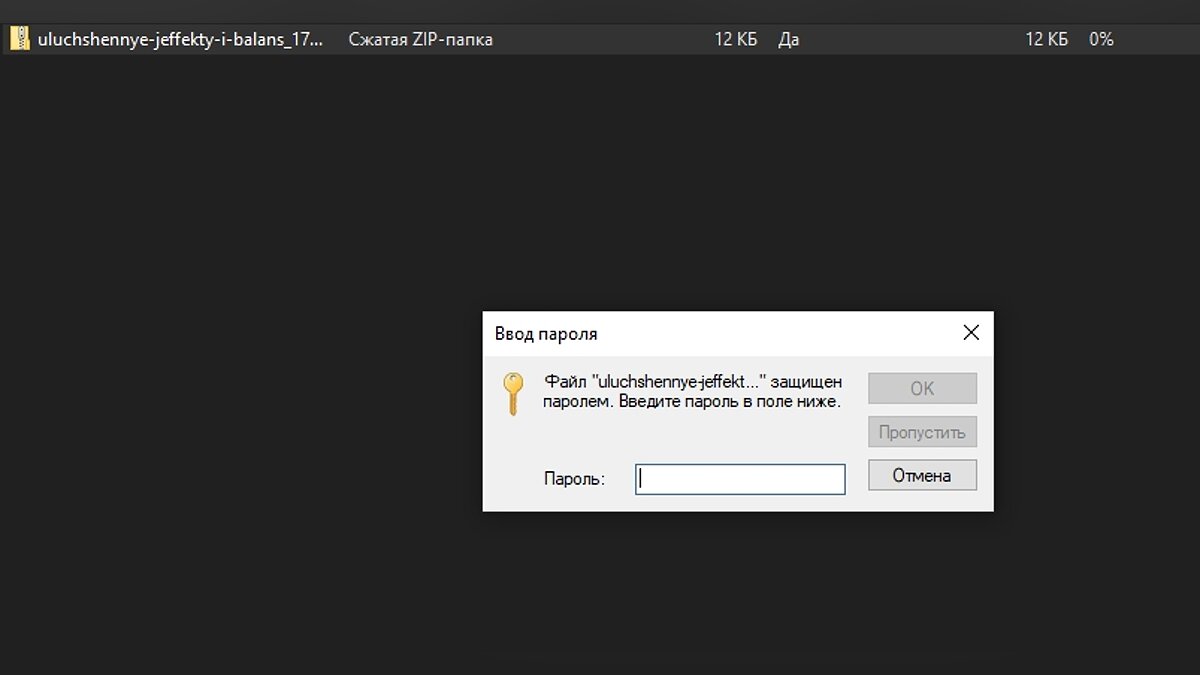Viewport: 1200px width, 675px height.
Task: Click the golden key icon in the dialog
Action: click(x=513, y=393)
